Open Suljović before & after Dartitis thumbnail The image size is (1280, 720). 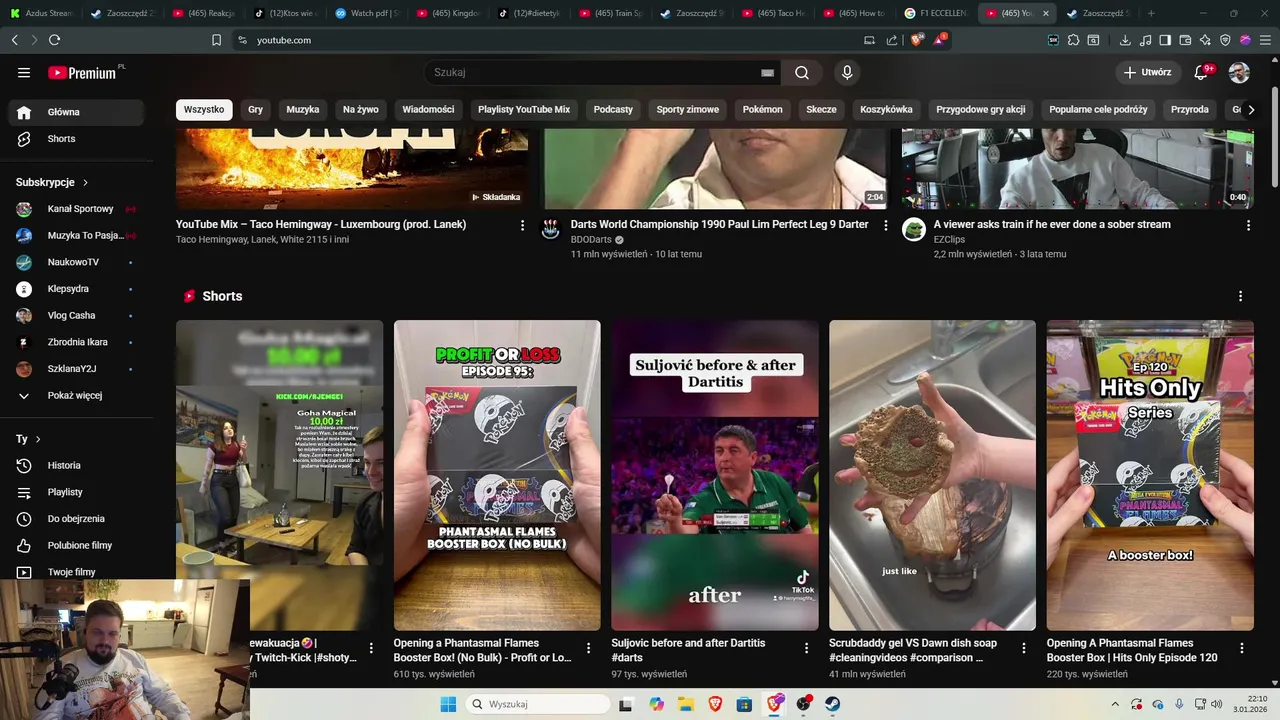pyautogui.click(x=715, y=475)
